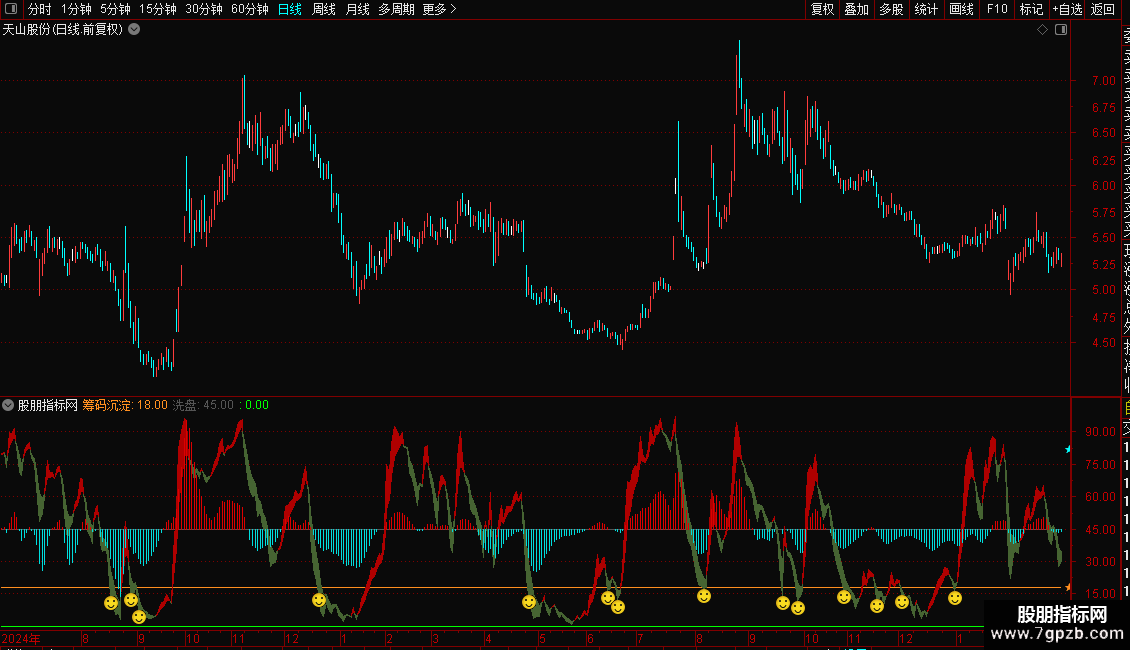
Task: Click the 15.00 indicator axis label
Action: tap(1100, 593)
